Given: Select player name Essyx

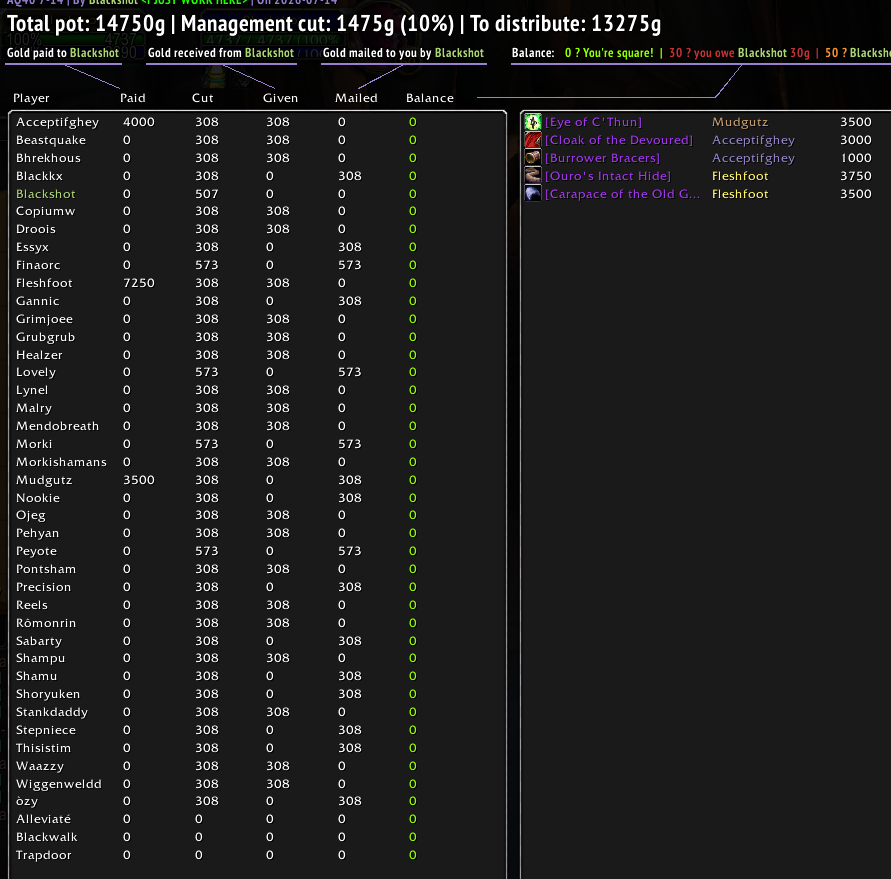Looking at the screenshot, I should click(x=32, y=247).
